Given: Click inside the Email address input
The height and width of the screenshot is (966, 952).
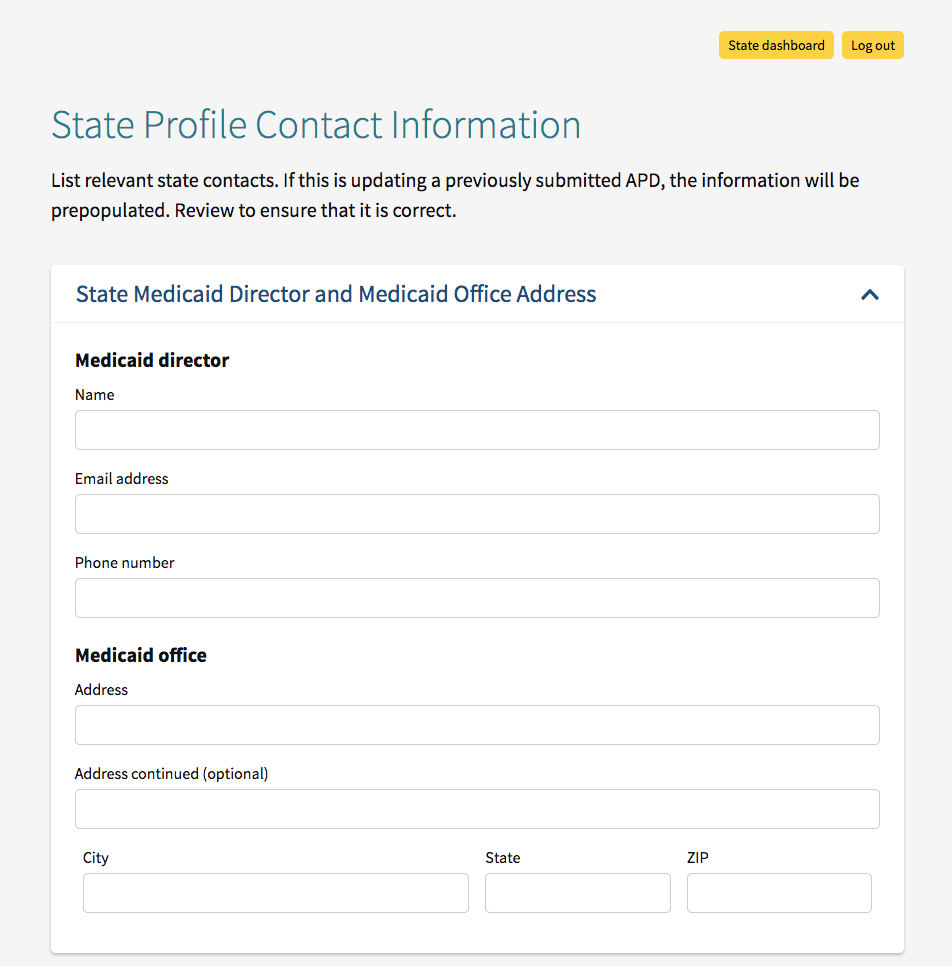Looking at the screenshot, I should click(477, 513).
